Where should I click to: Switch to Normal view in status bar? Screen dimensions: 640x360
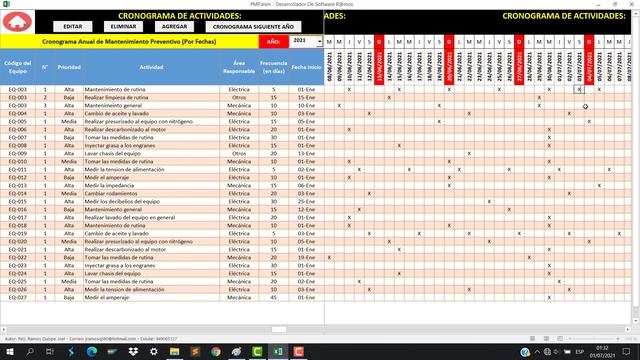tap(533, 338)
